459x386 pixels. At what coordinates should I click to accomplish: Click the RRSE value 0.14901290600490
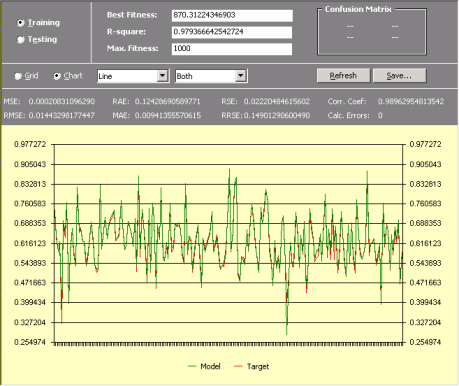coord(277,115)
